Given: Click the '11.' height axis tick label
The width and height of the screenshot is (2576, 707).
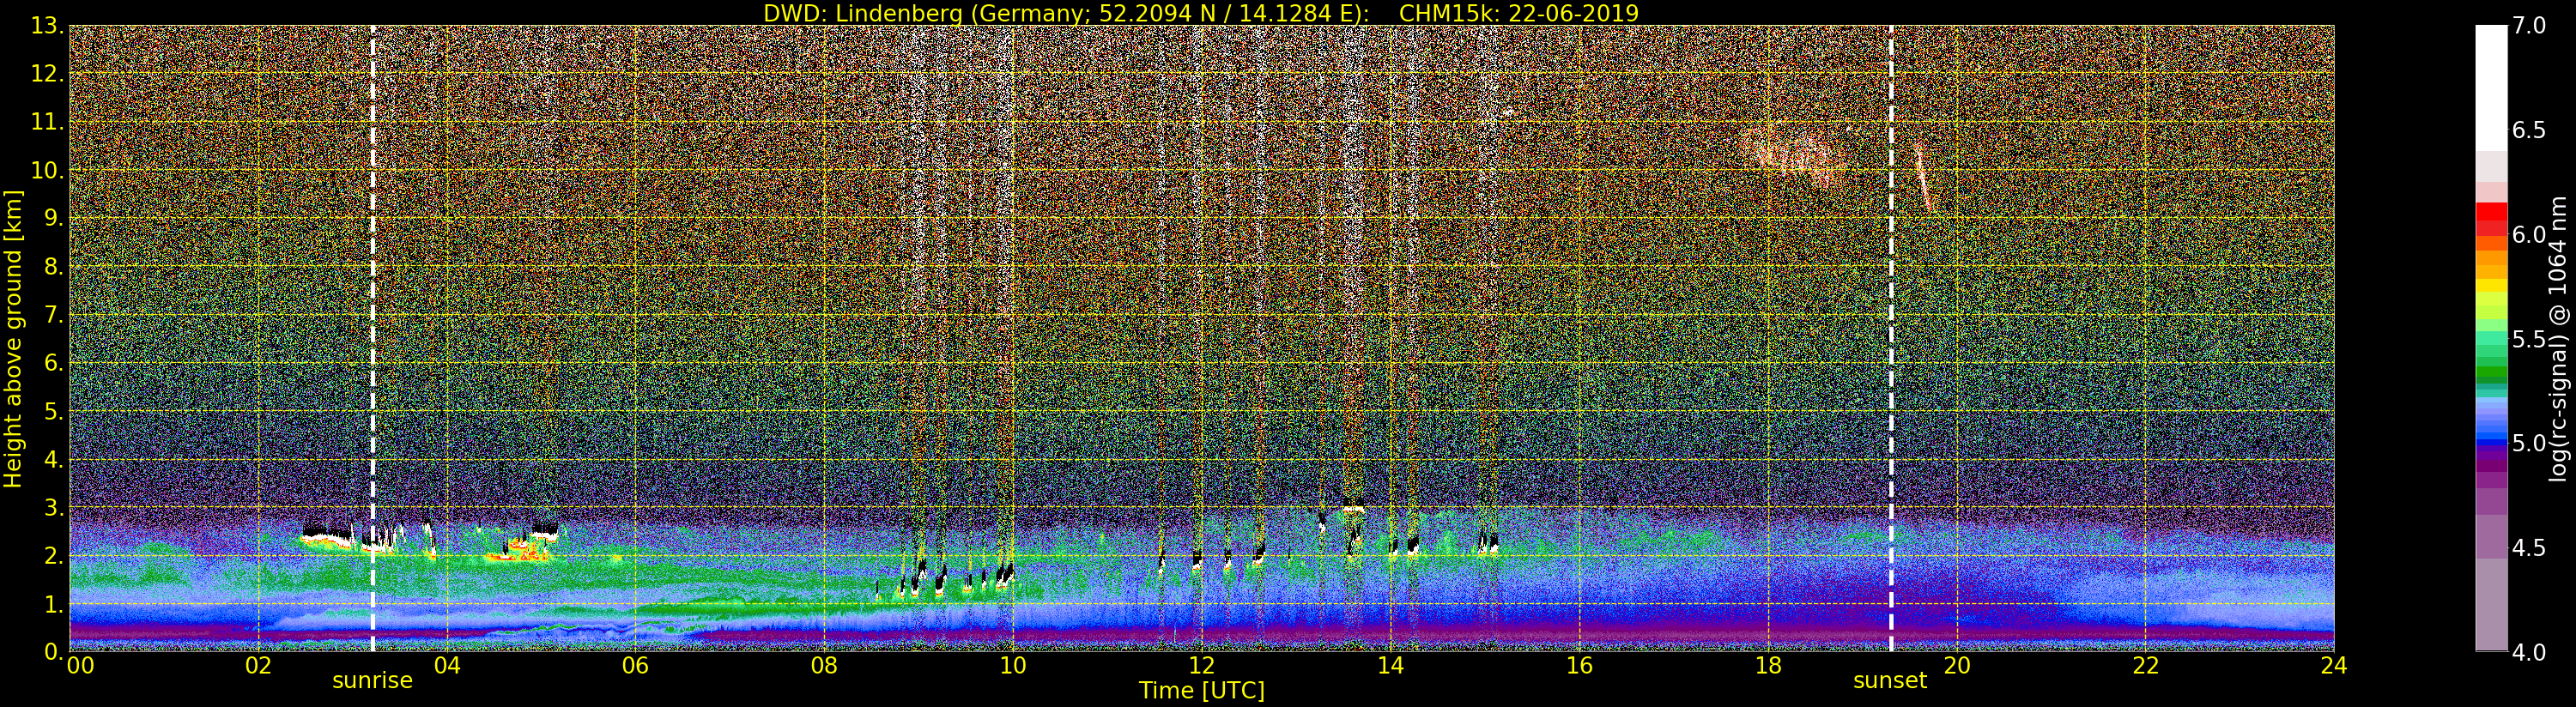Looking at the screenshot, I should pos(49,122).
